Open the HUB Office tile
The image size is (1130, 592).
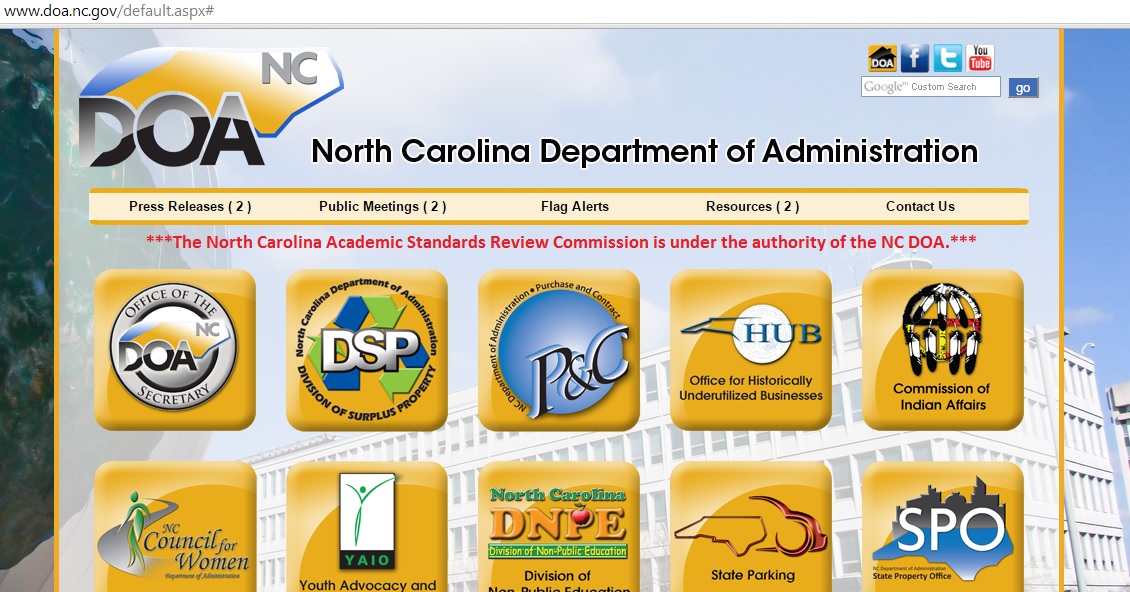point(751,350)
